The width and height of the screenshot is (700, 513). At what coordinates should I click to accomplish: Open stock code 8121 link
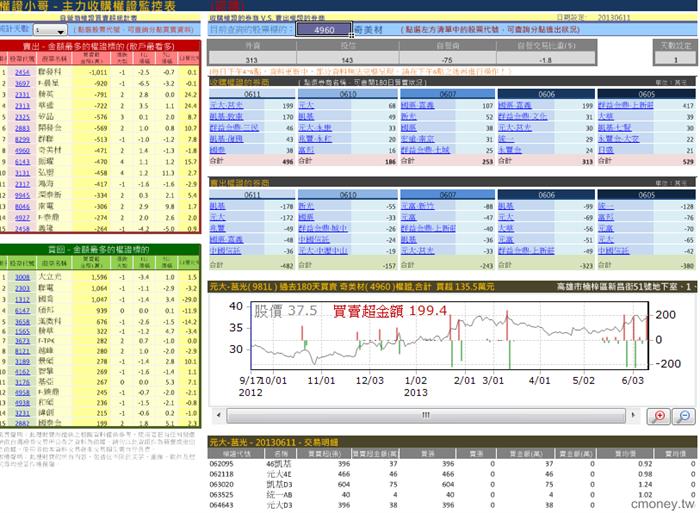click(22, 351)
